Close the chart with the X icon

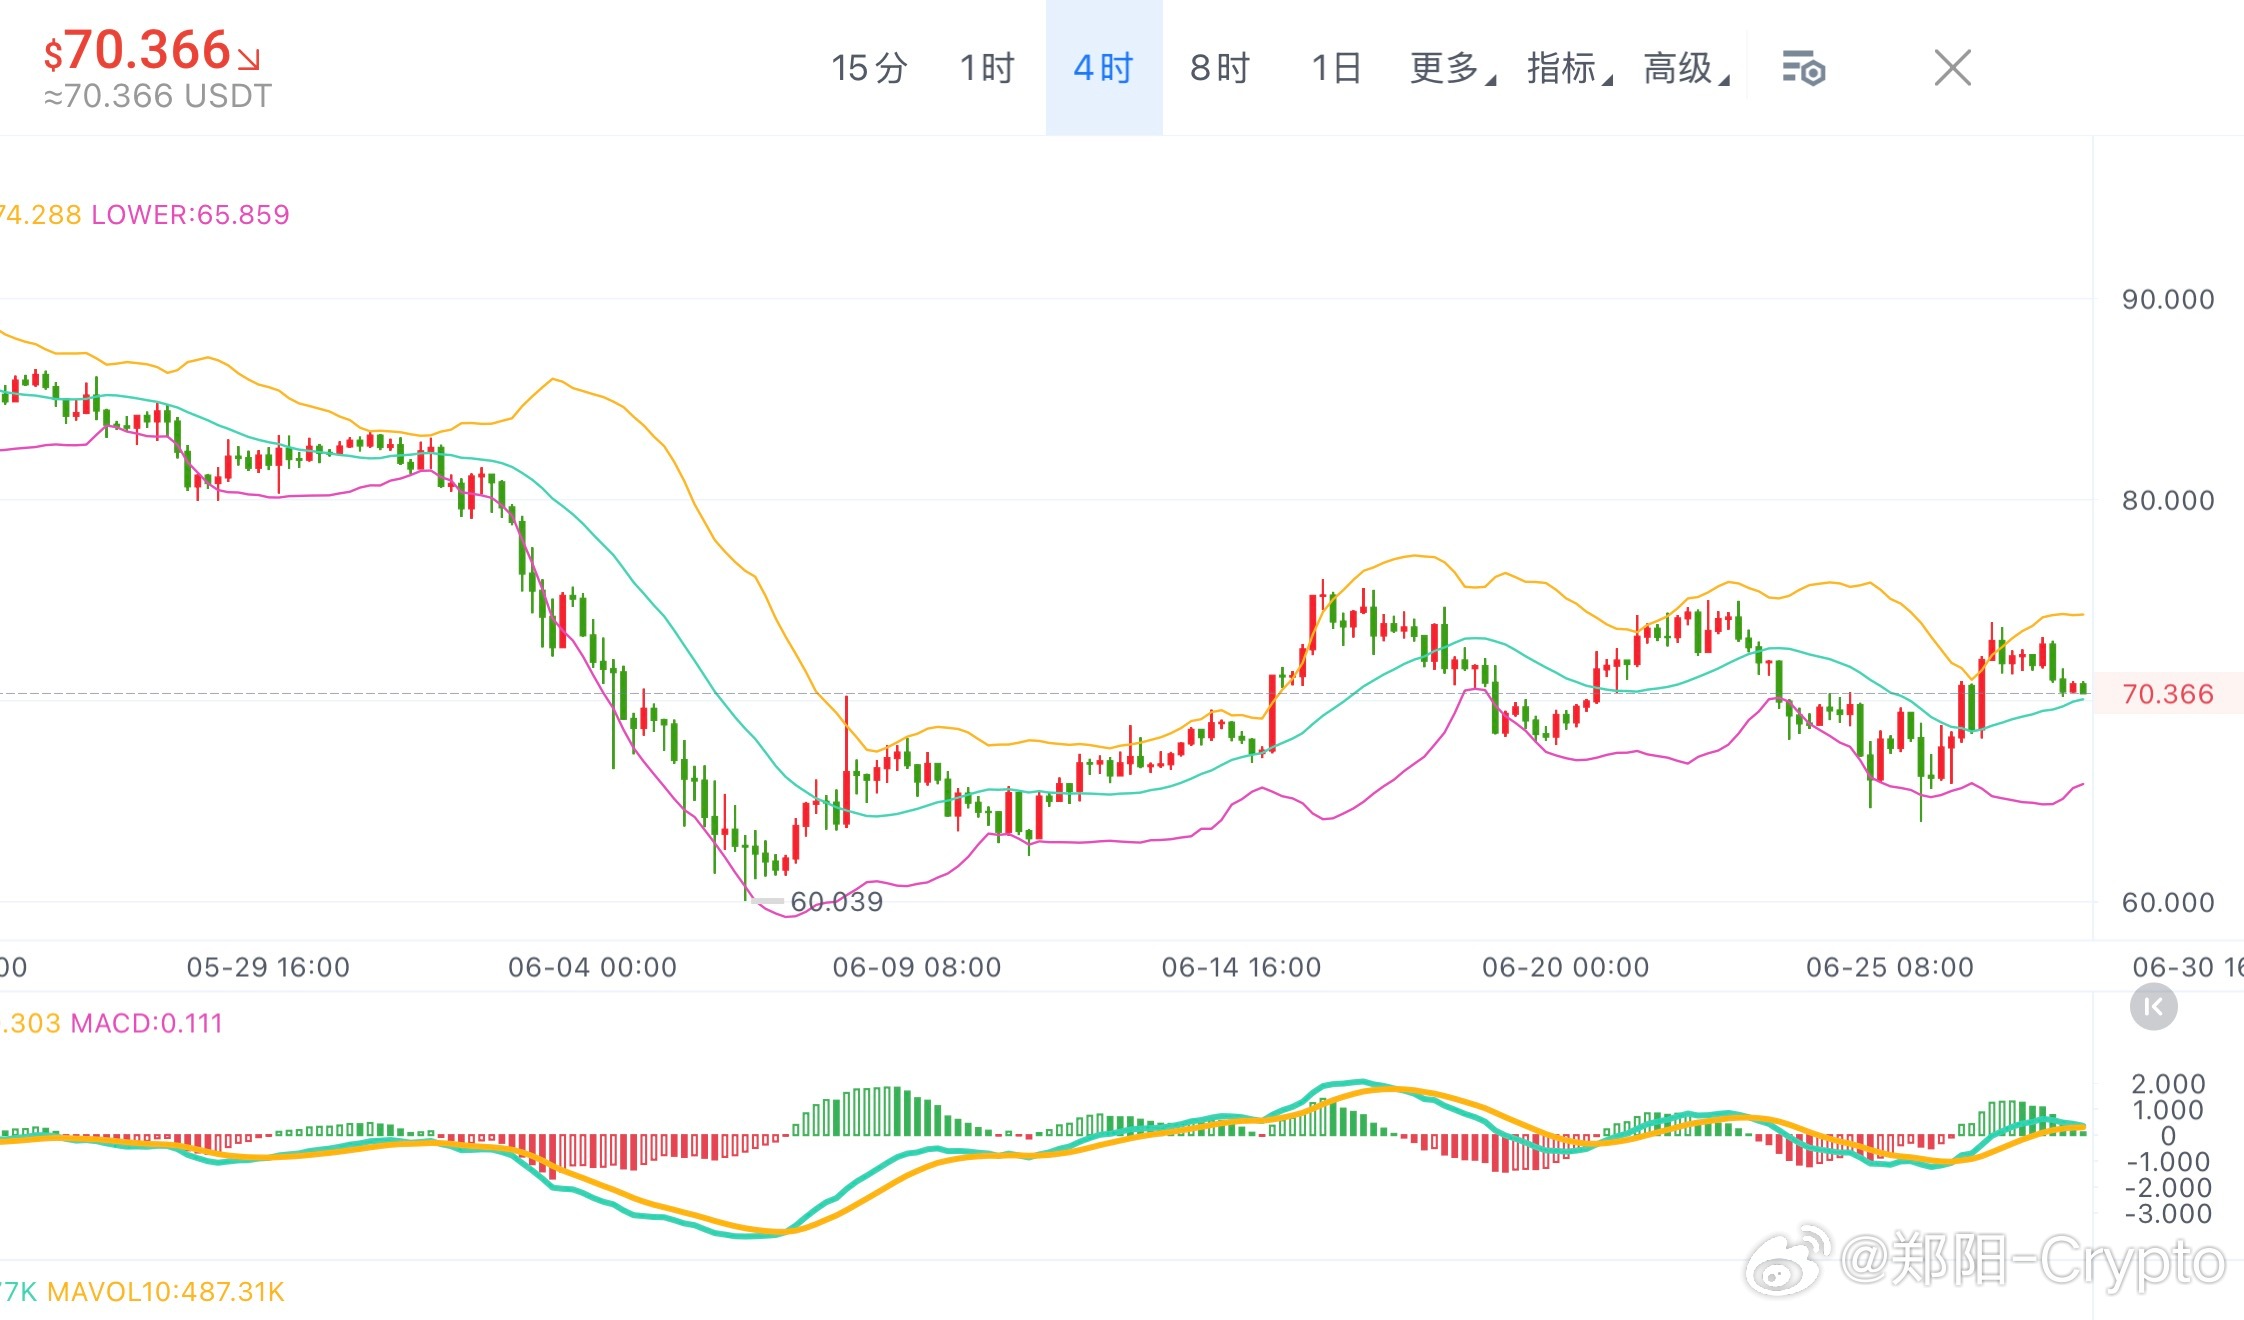point(1952,68)
